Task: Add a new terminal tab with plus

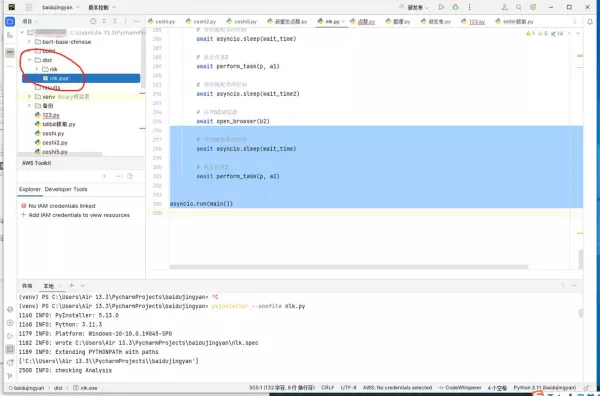Action: coord(71,285)
